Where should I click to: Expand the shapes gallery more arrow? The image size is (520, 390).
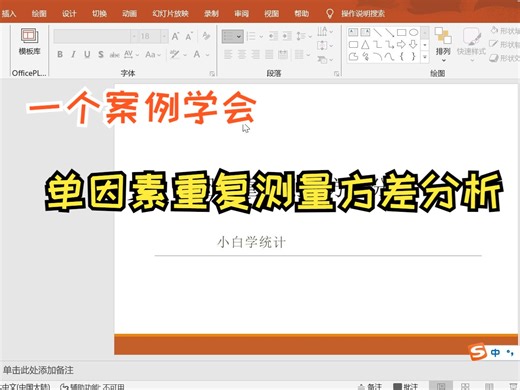[425, 57]
